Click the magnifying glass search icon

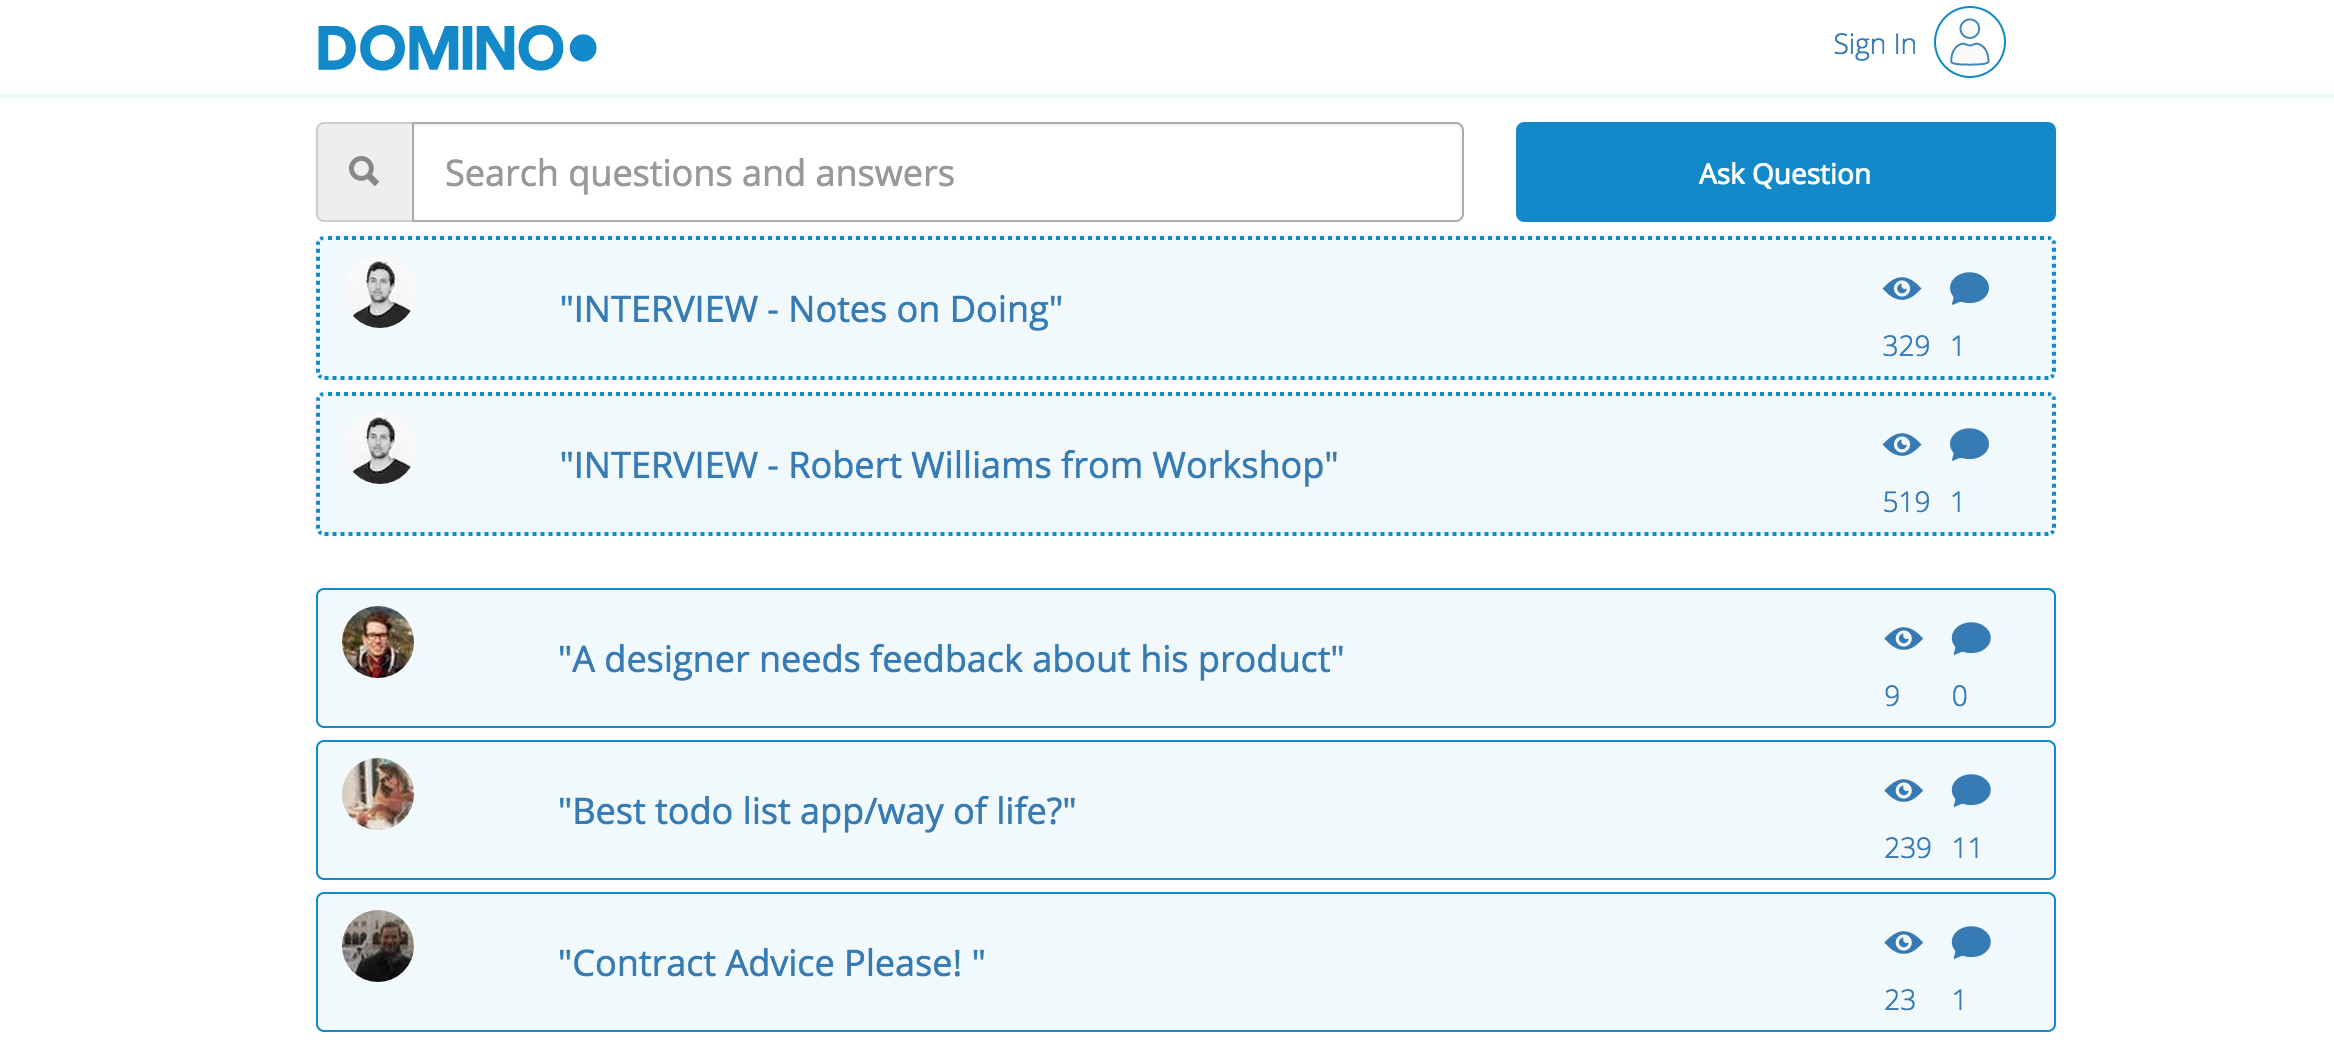364,172
